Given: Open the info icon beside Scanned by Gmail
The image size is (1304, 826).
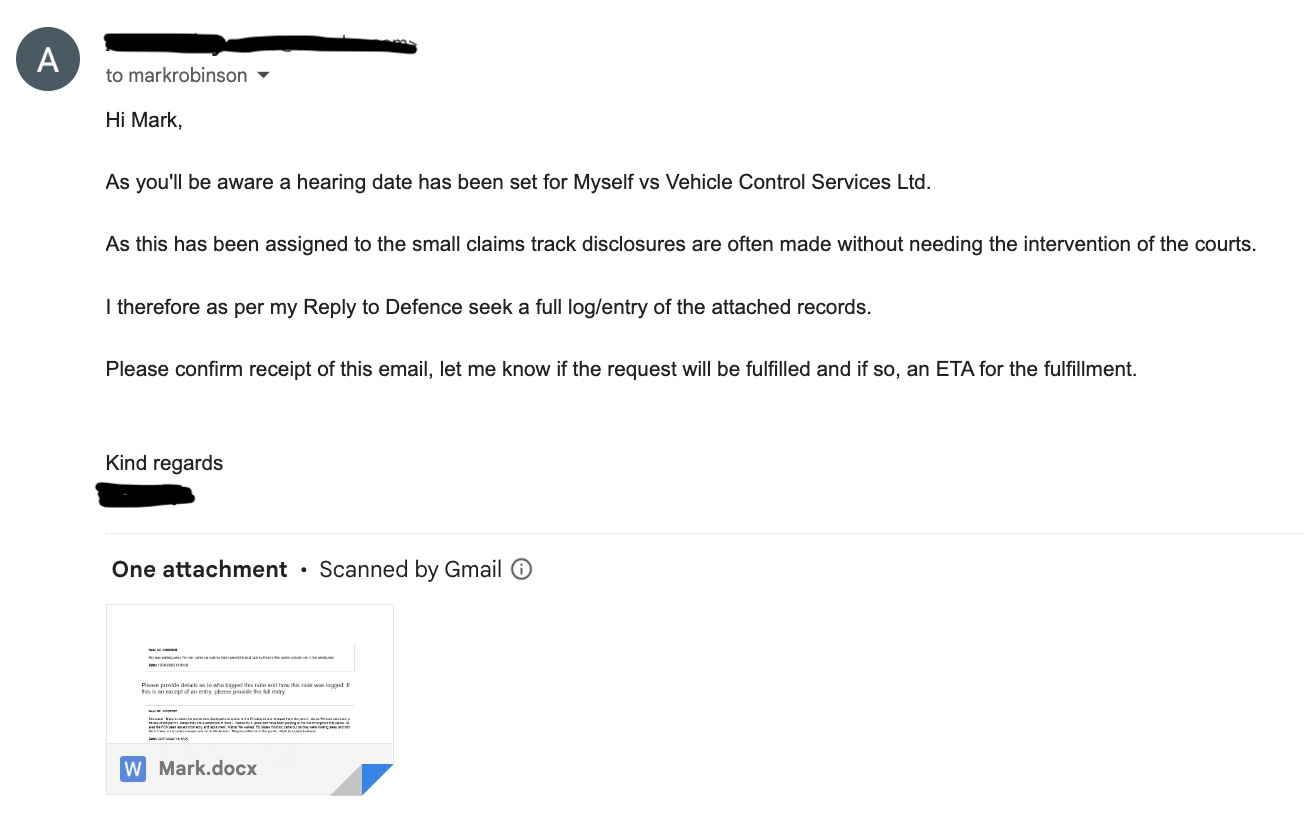Looking at the screenshot, I should (521, 569).
